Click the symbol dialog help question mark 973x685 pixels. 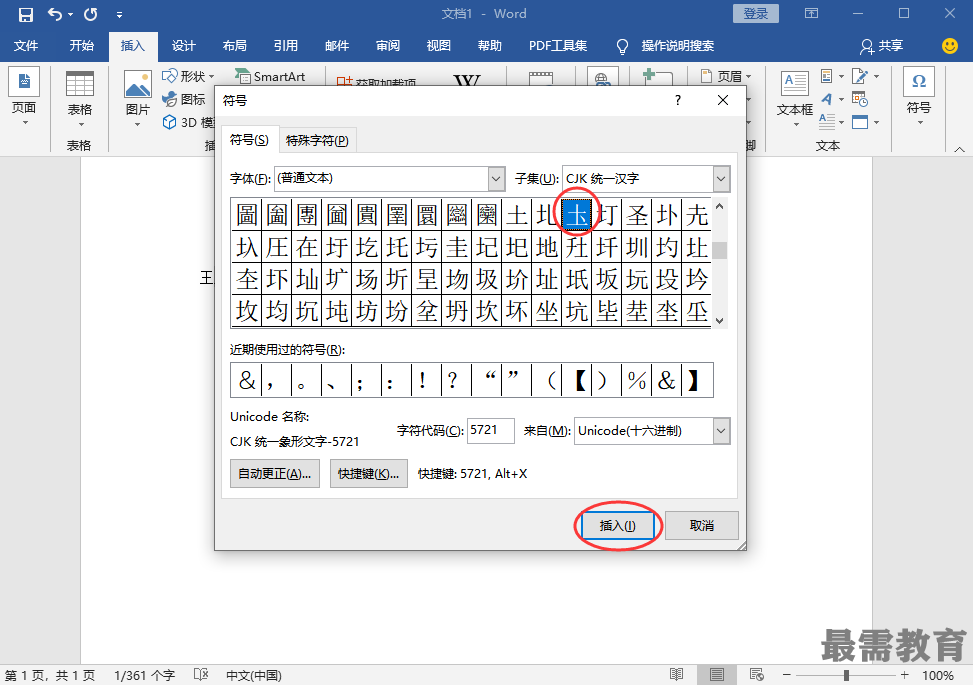(x=678, y=100)
